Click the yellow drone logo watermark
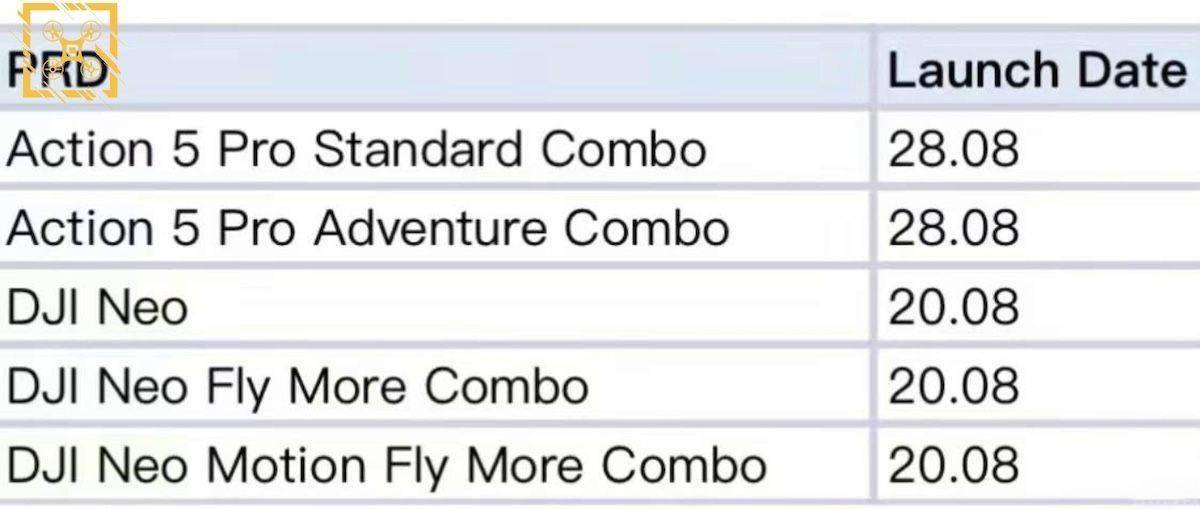 [x=70, y=50]
